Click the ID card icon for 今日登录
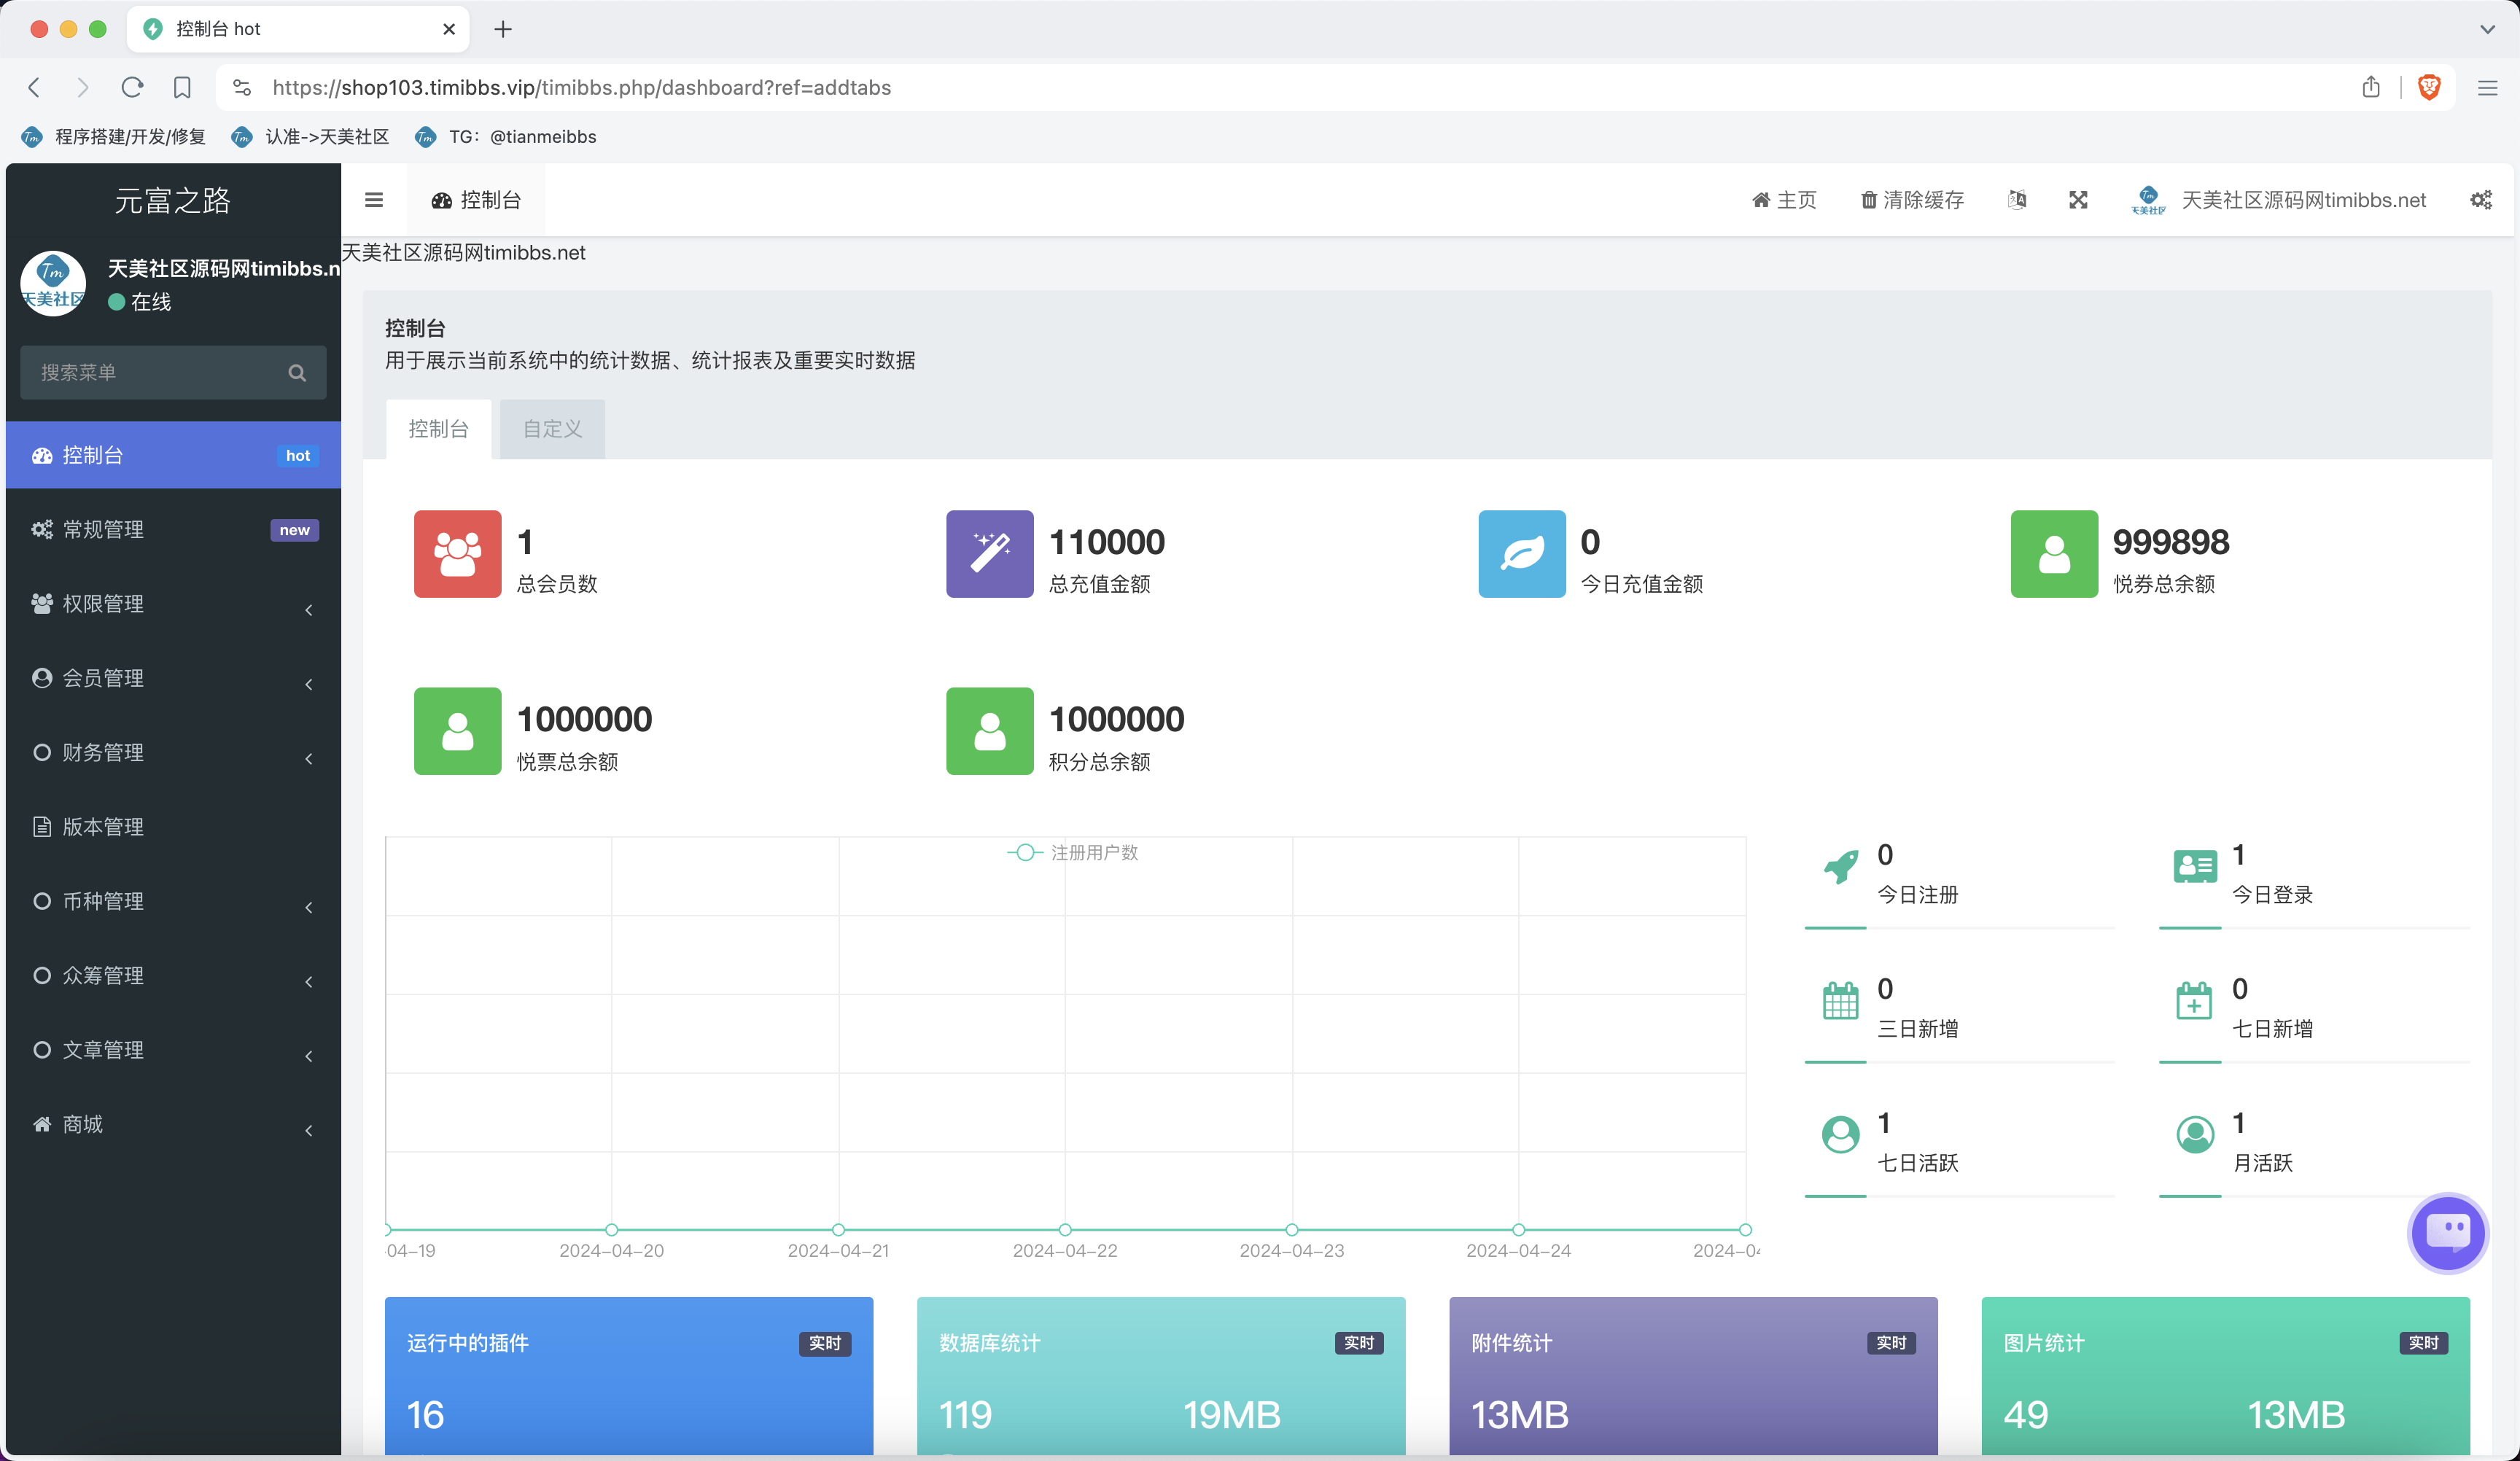Screen dimensions: 2520x1461 coord(2195,866)
